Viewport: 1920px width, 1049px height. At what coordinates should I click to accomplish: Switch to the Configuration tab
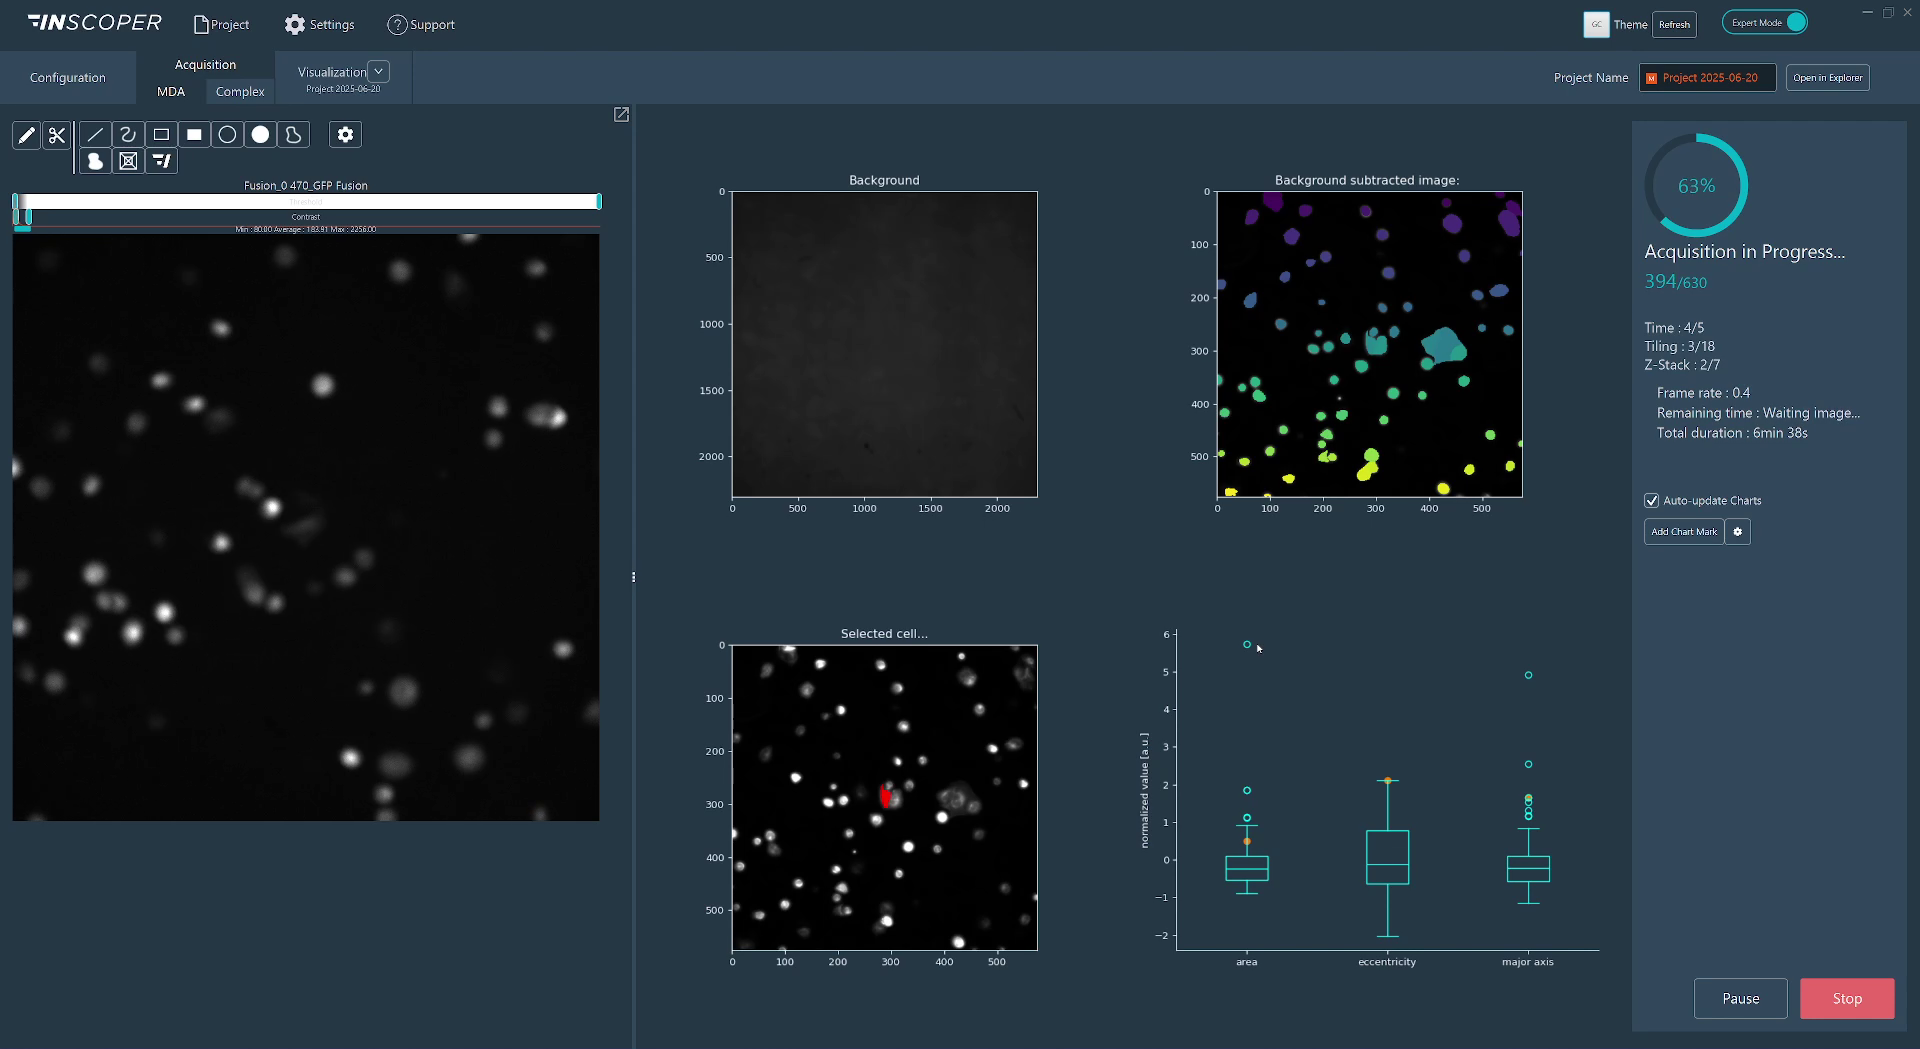68,78
